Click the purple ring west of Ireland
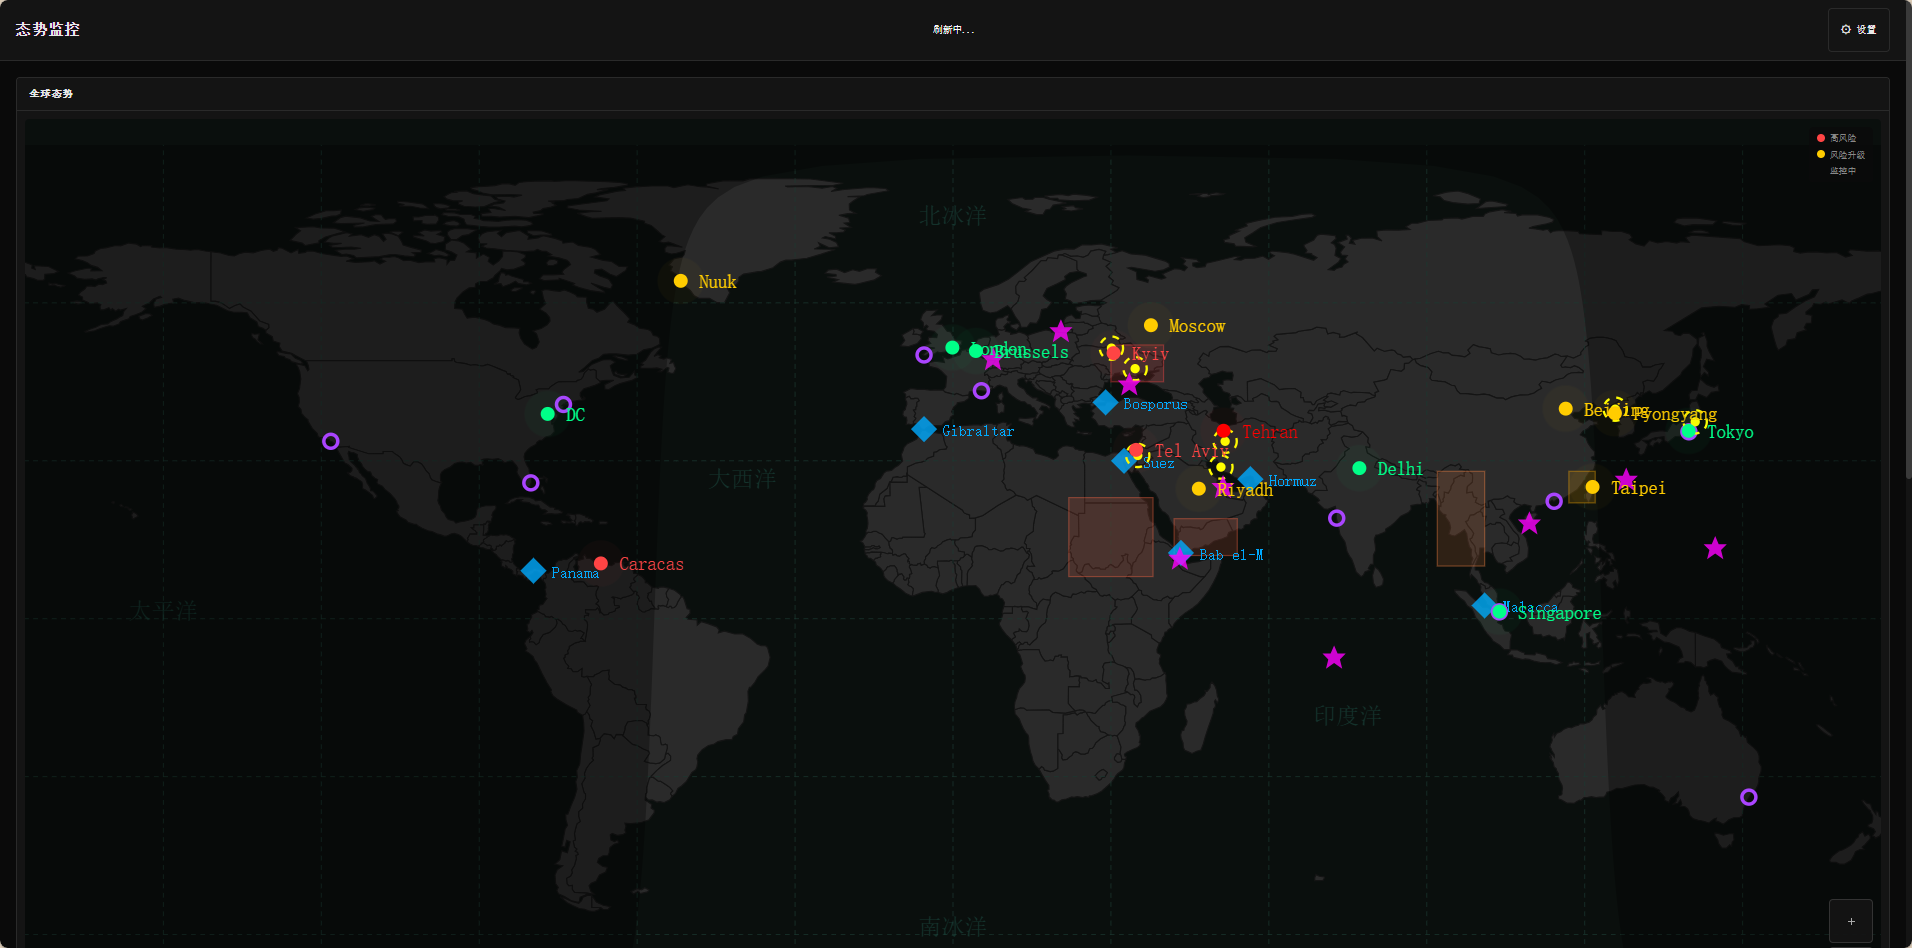Viewport: 1912px width, 948px height. [924, 355]
